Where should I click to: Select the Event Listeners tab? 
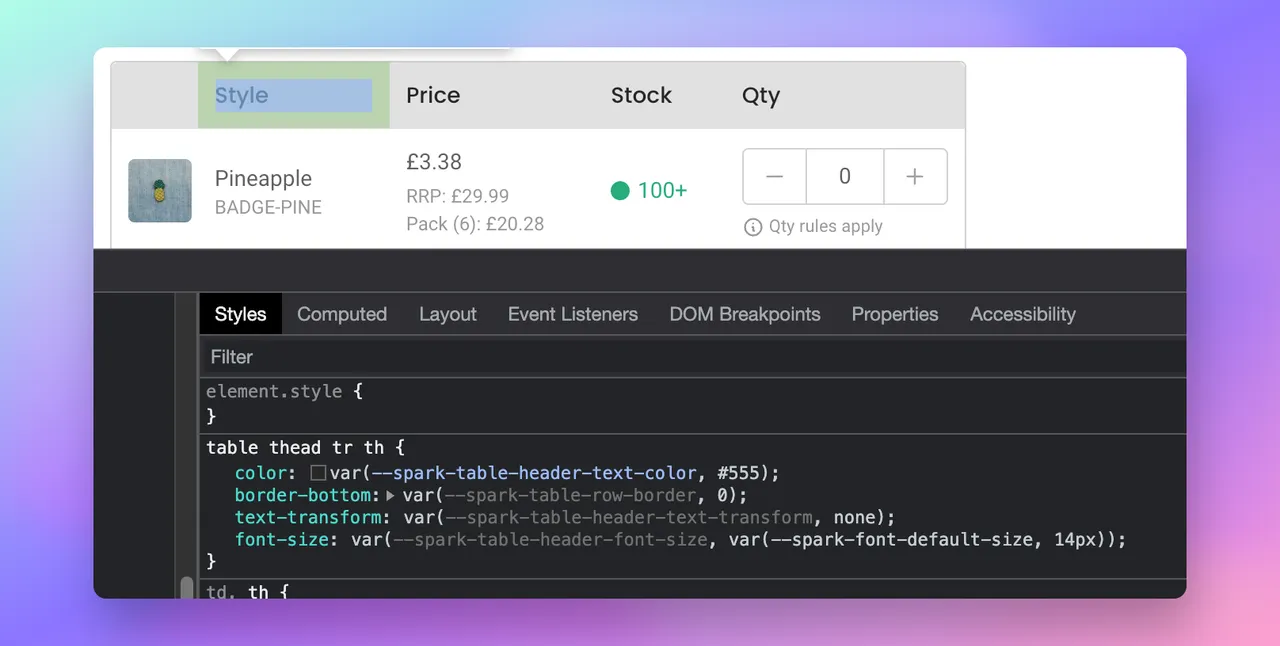tap(572, 314)
